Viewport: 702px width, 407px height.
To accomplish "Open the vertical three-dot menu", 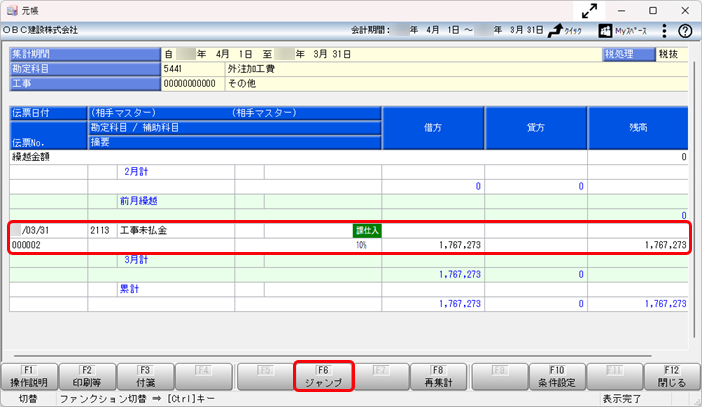I will (664, 31).
